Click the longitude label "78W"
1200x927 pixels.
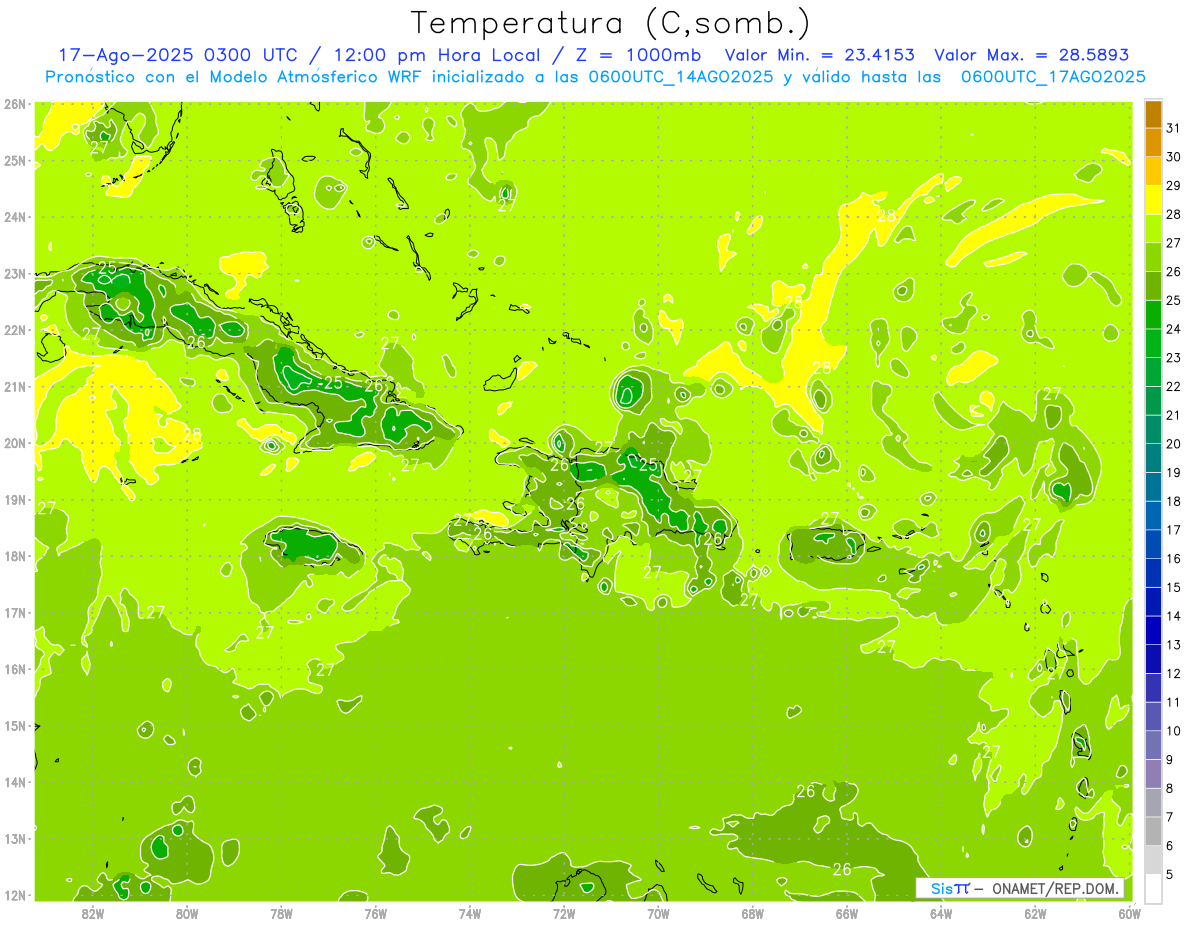(x=281, y=914)
